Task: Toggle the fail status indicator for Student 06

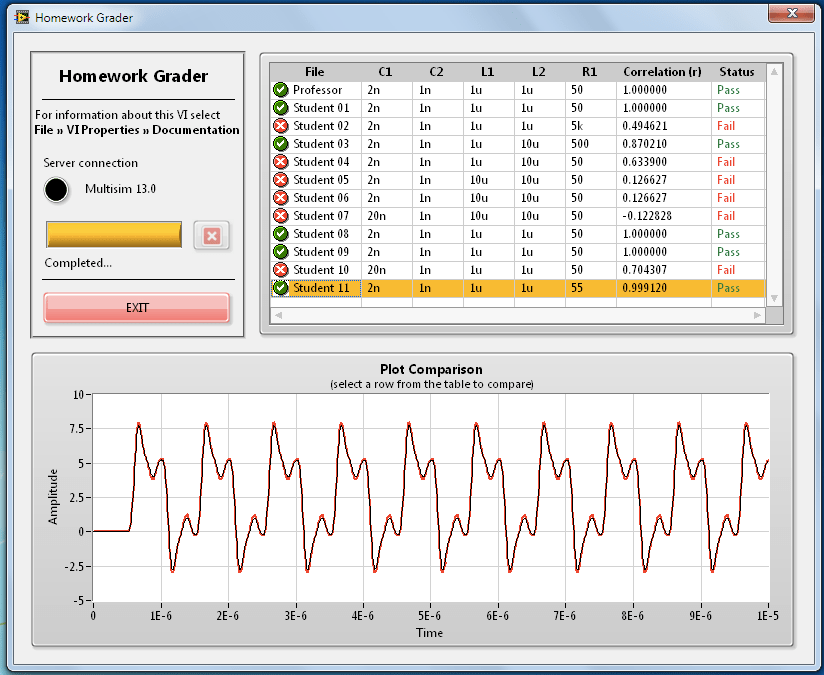Action: tap(281, 198)
